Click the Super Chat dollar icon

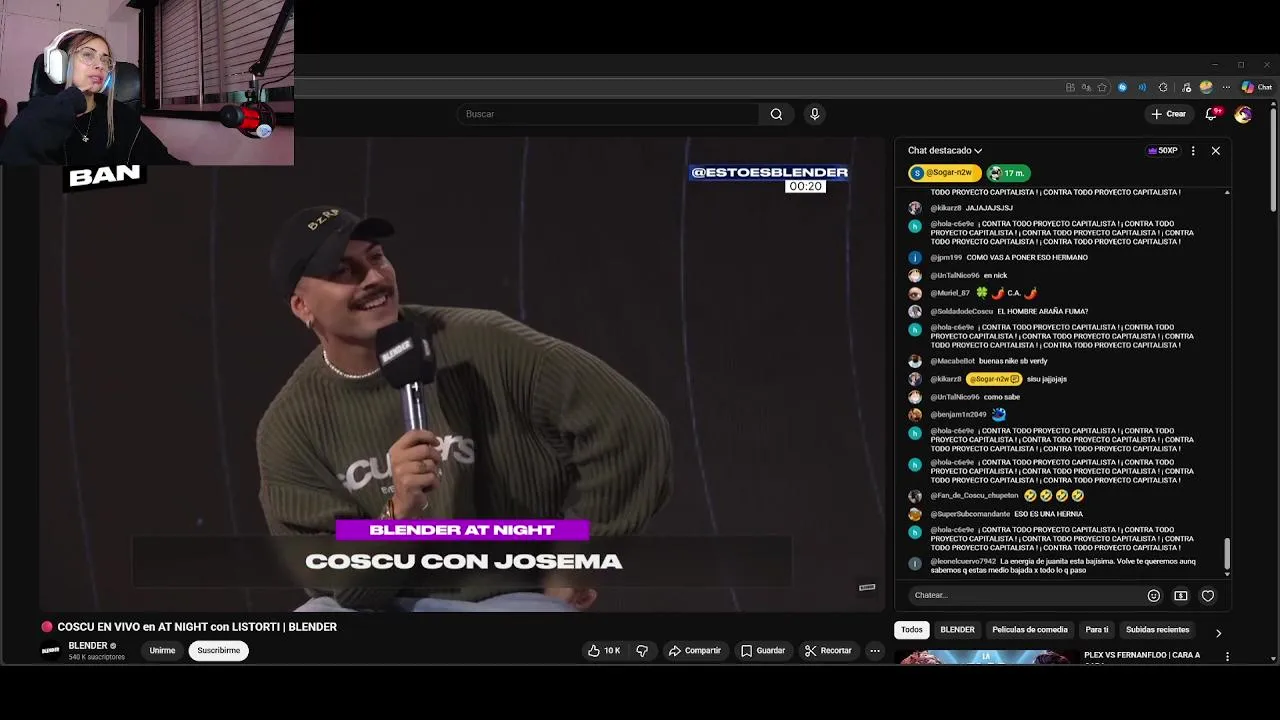coord(1180,595)
